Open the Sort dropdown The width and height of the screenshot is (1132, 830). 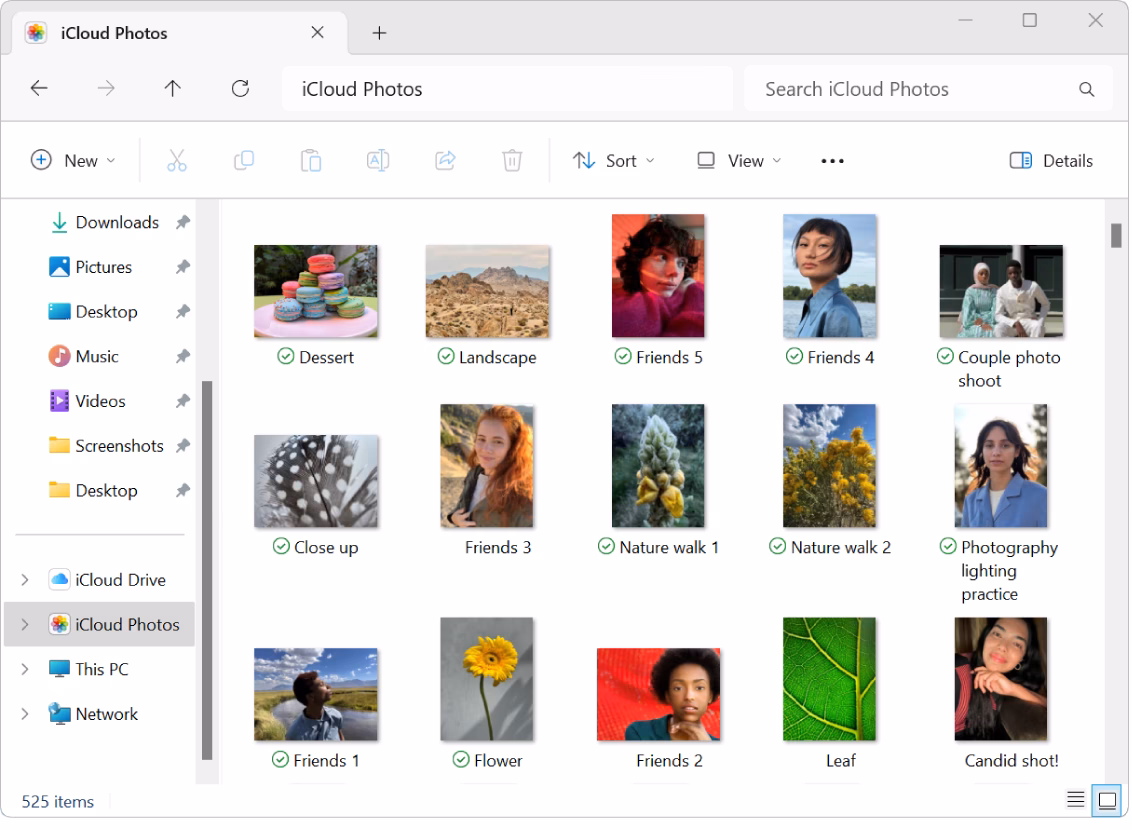(x=613, y=160)
